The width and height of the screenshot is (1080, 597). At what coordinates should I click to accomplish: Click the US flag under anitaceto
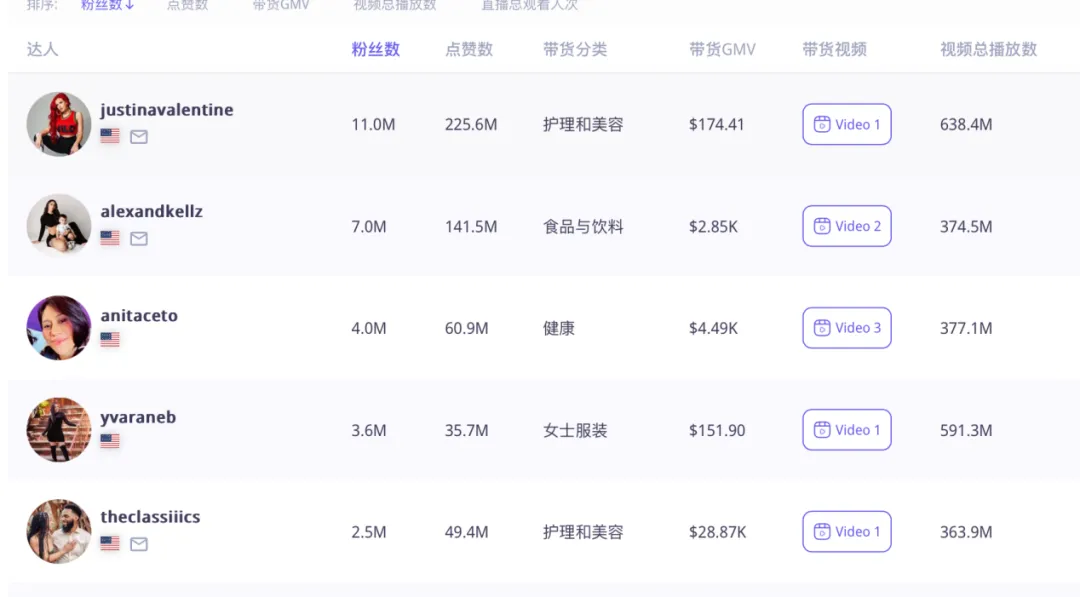coord(110,340)
